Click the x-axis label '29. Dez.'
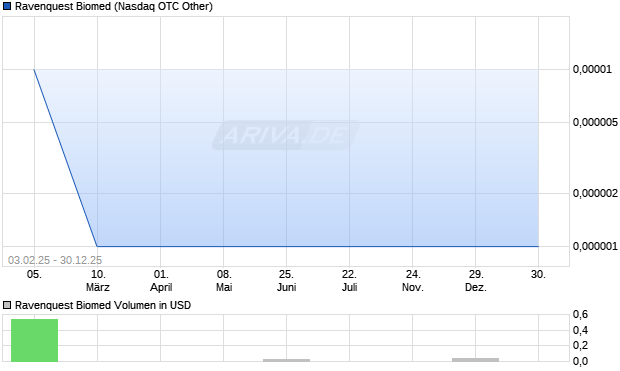The image size is (620, 371). (x=476, y=281)
